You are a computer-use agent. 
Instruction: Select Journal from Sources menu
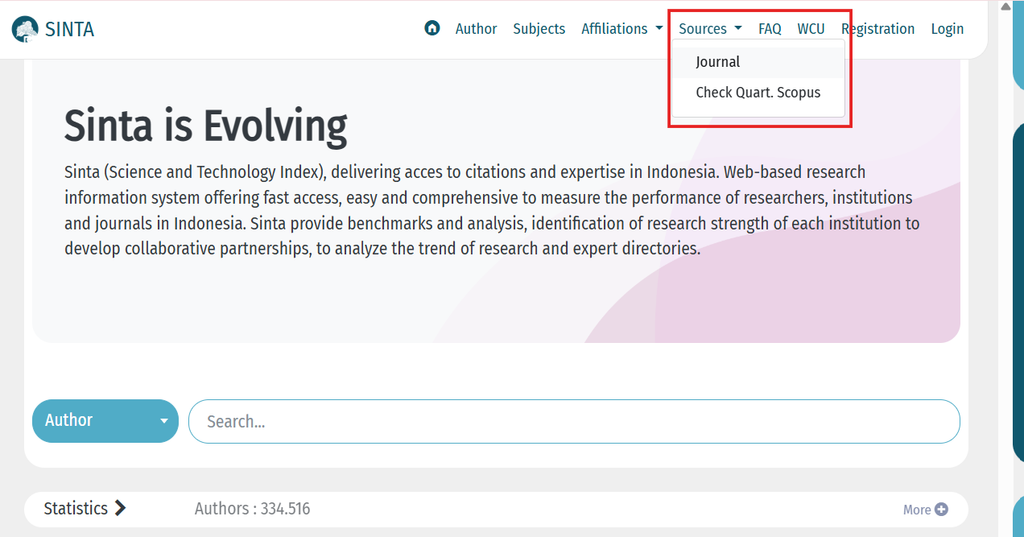pyautogui.click(x=758, y=62)
